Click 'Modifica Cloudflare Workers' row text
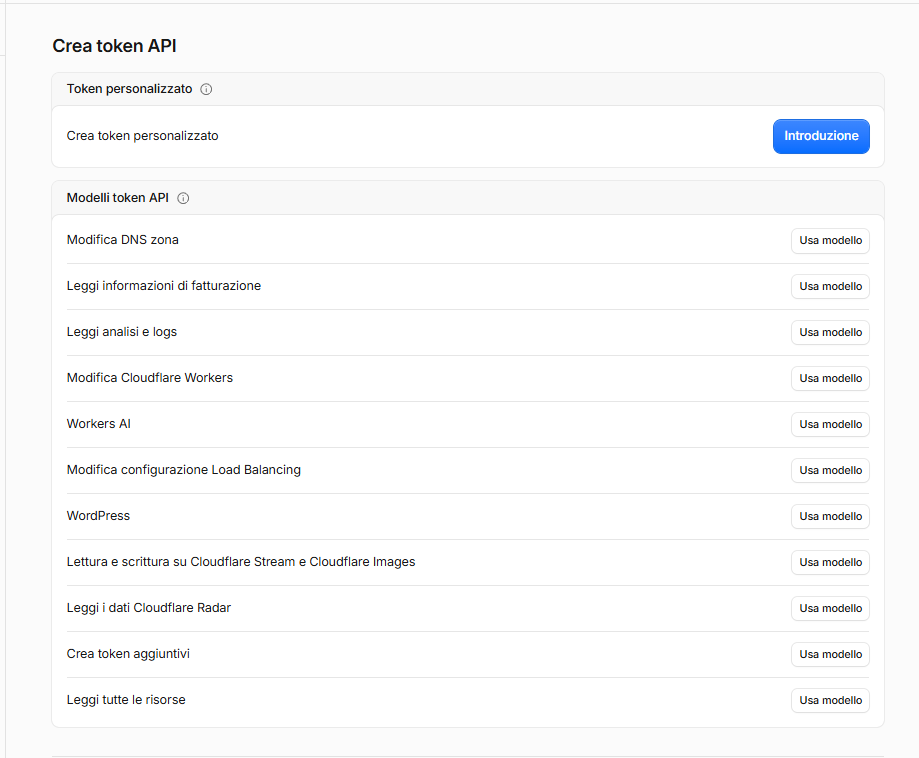 [x=150, y=378]
